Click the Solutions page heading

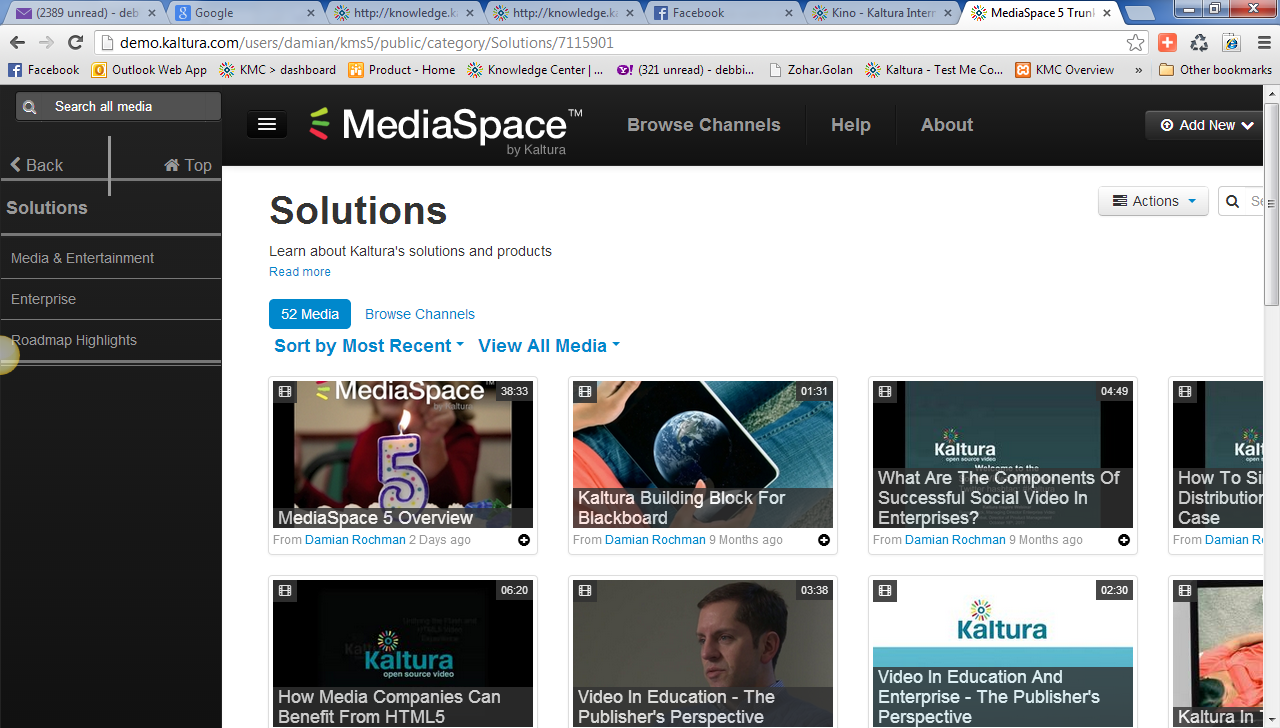click(358, 211)
